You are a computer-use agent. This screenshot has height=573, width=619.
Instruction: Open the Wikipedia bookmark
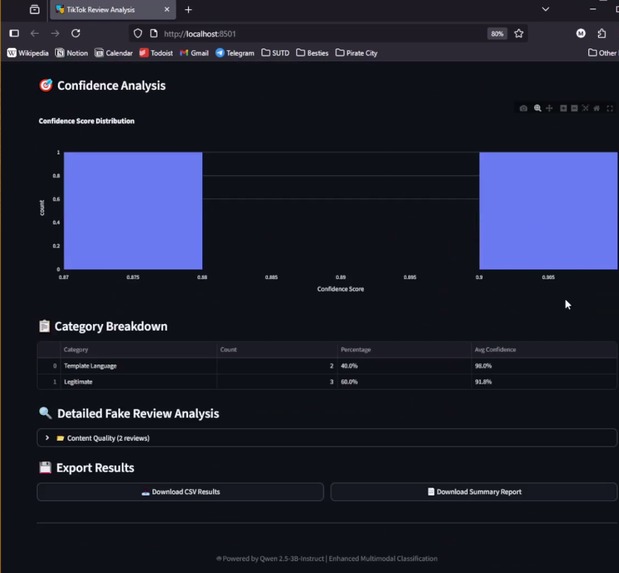click(28, 53)
